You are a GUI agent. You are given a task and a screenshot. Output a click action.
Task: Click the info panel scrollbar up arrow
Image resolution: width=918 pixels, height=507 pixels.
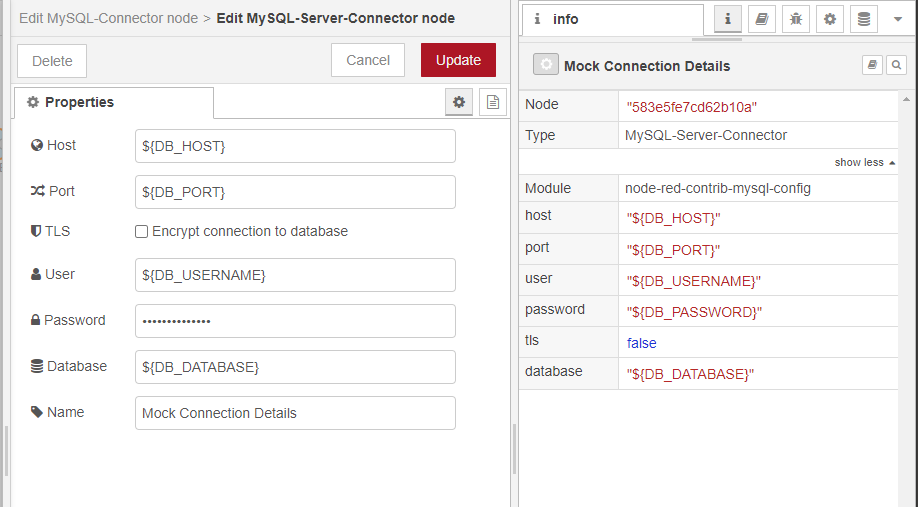point(907,100)
